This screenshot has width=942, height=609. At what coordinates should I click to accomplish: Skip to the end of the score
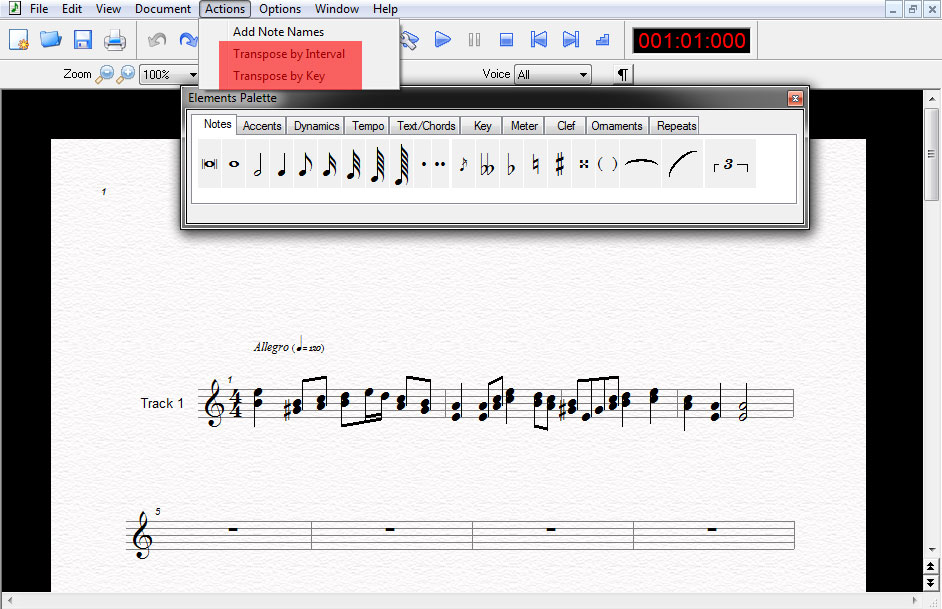click(x=571, y=40)
